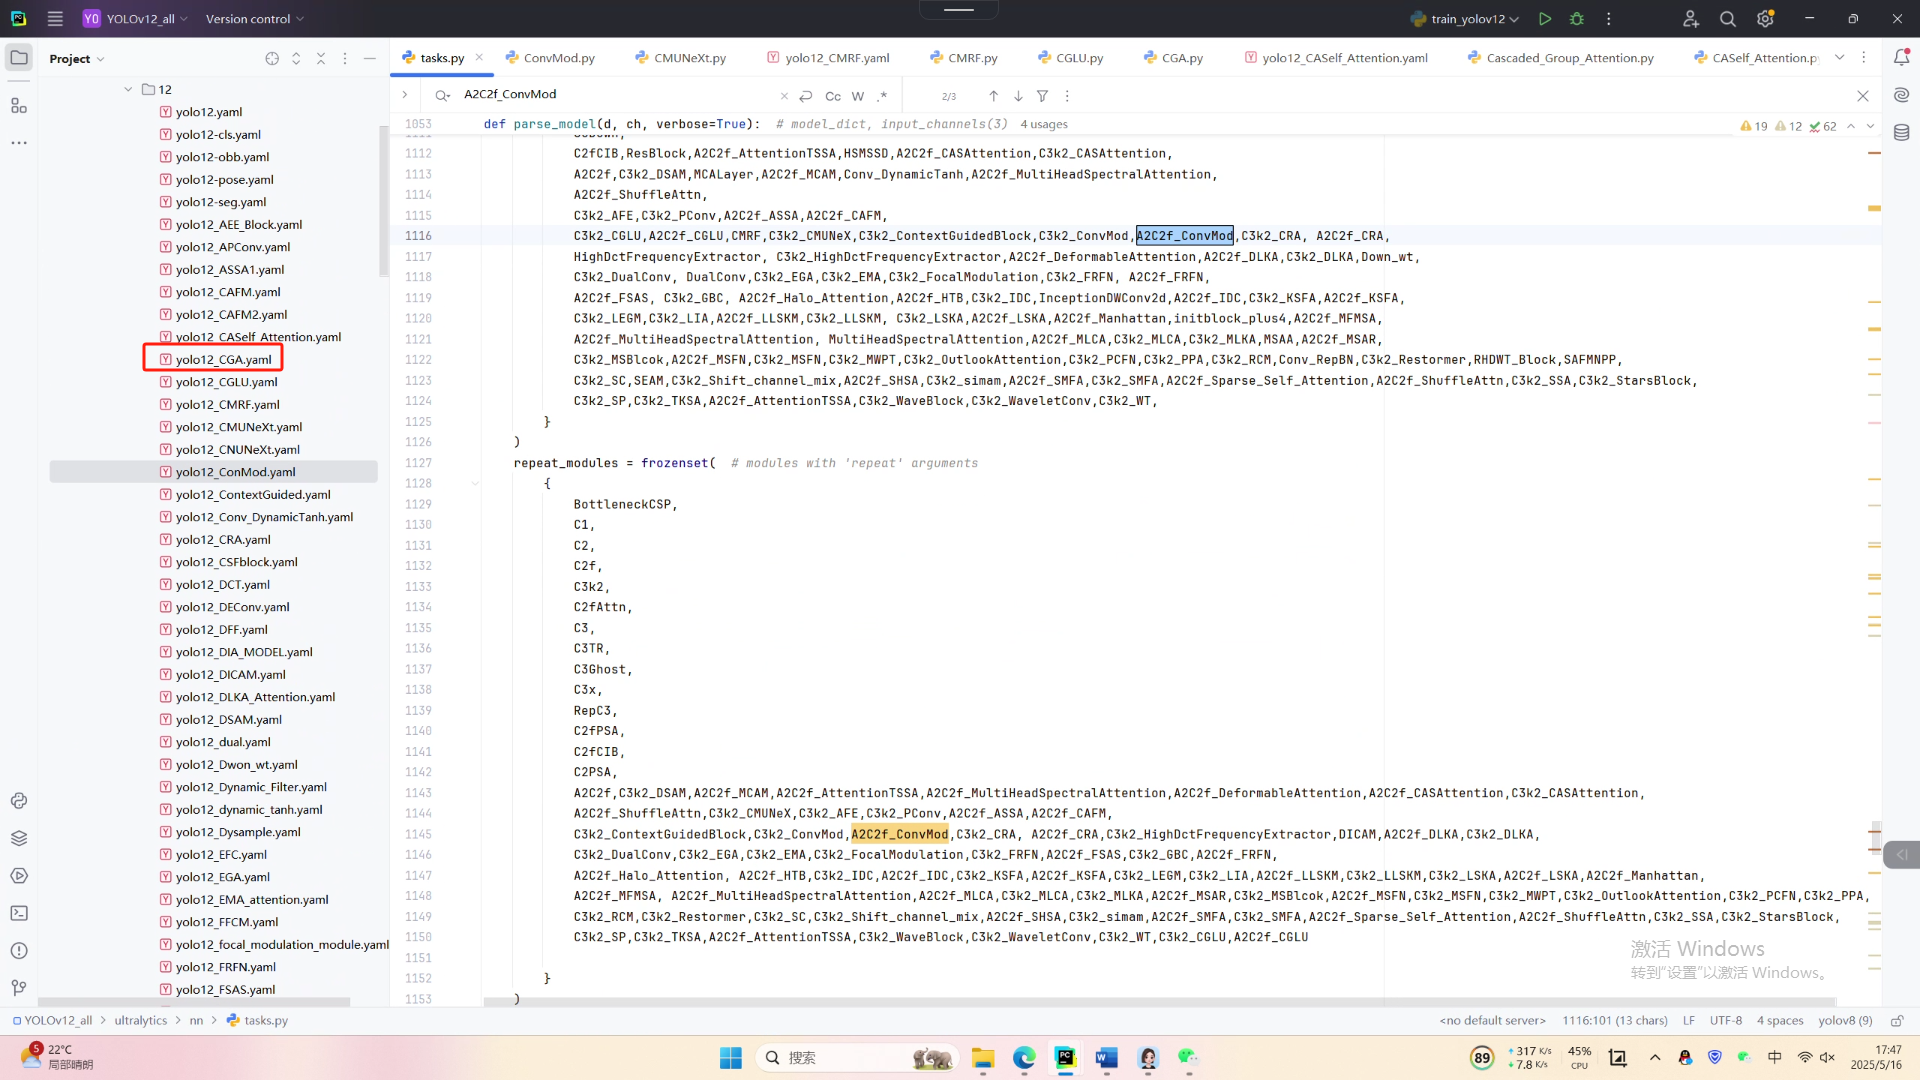Toggle Match Case in search bar

833,96
